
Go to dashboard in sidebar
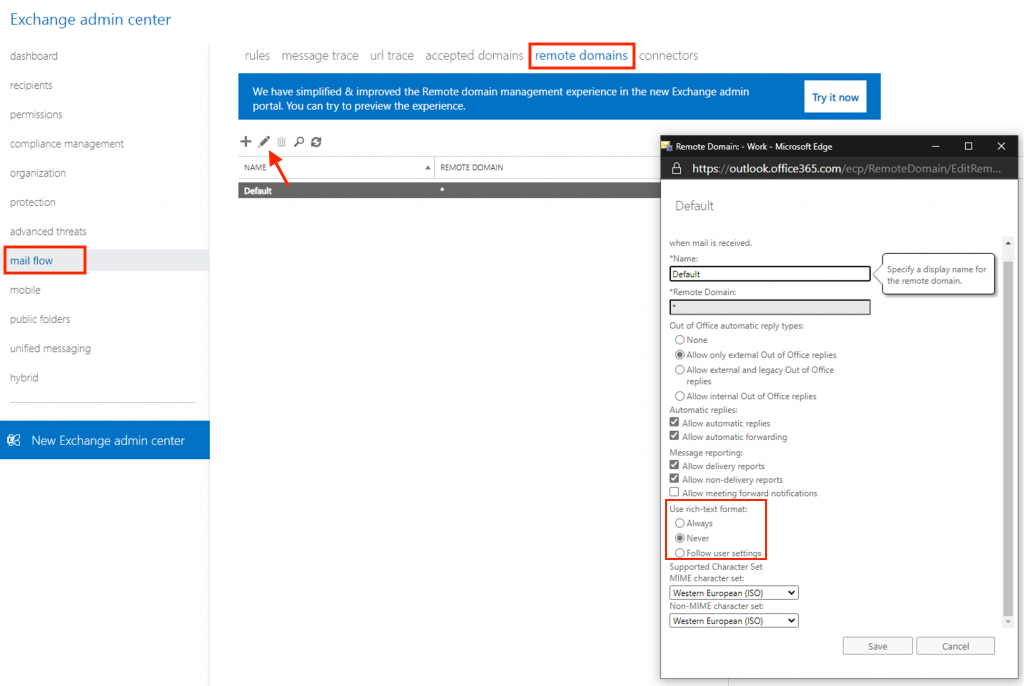pos(34,56)
